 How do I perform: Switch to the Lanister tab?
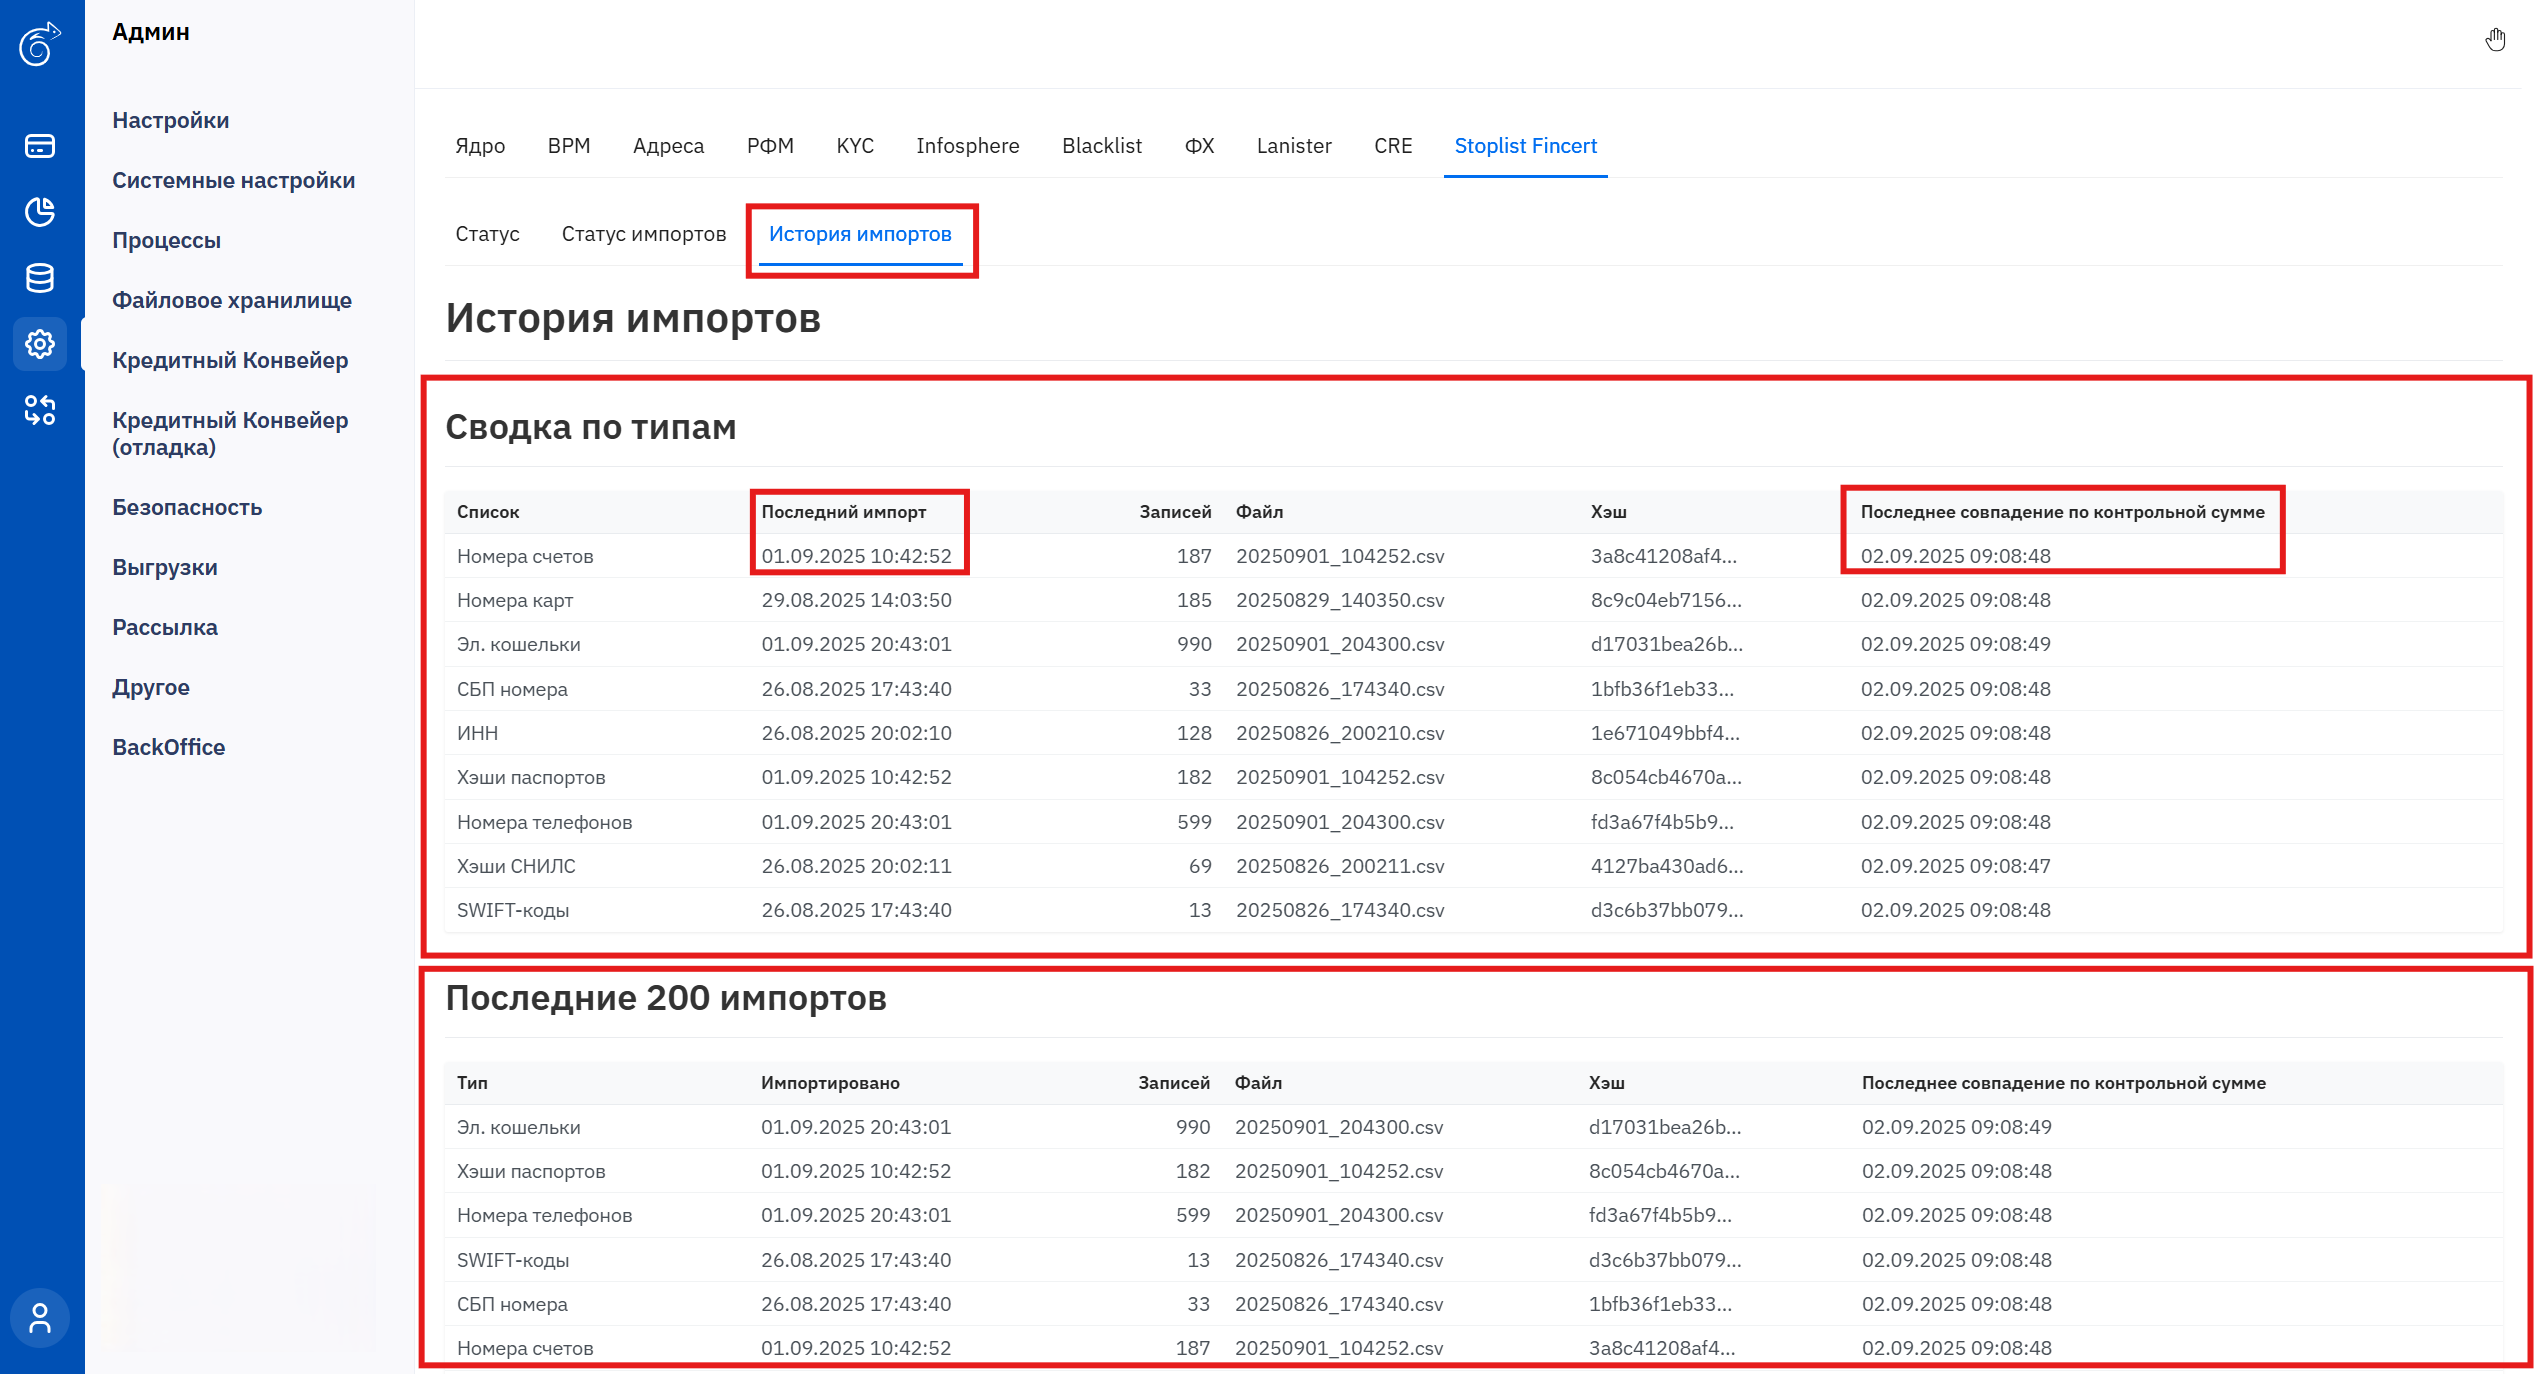pos(1294,146)
